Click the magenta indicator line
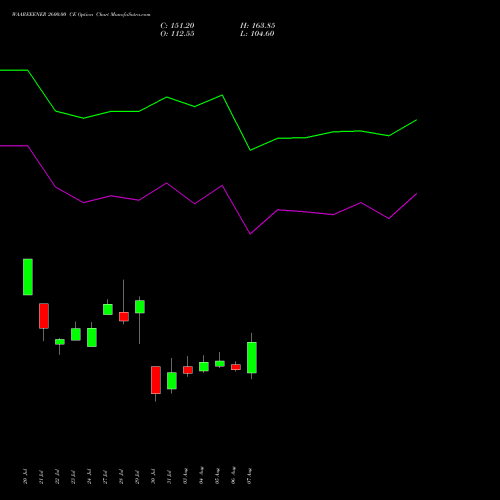The image size is (500, 500). pos(208,190)
